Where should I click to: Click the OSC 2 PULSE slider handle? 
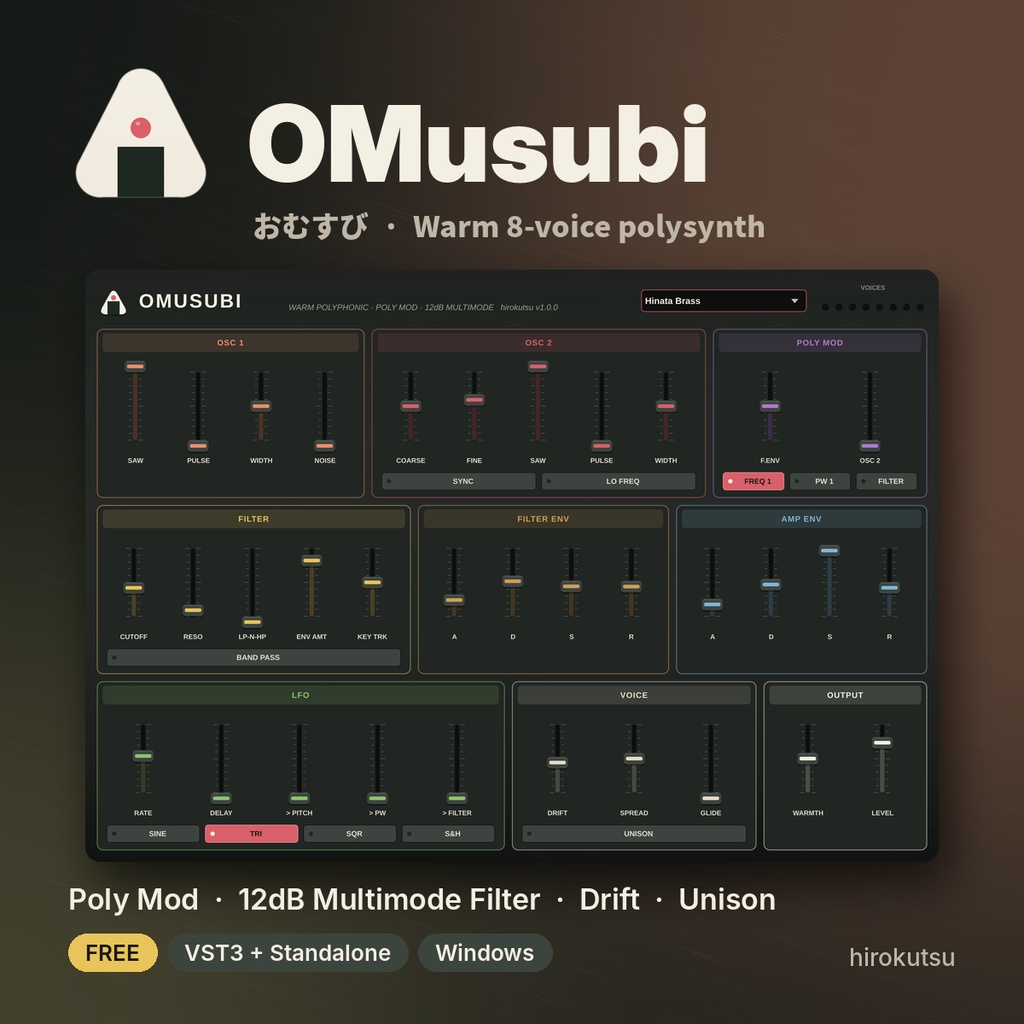(x=601, y=446)
